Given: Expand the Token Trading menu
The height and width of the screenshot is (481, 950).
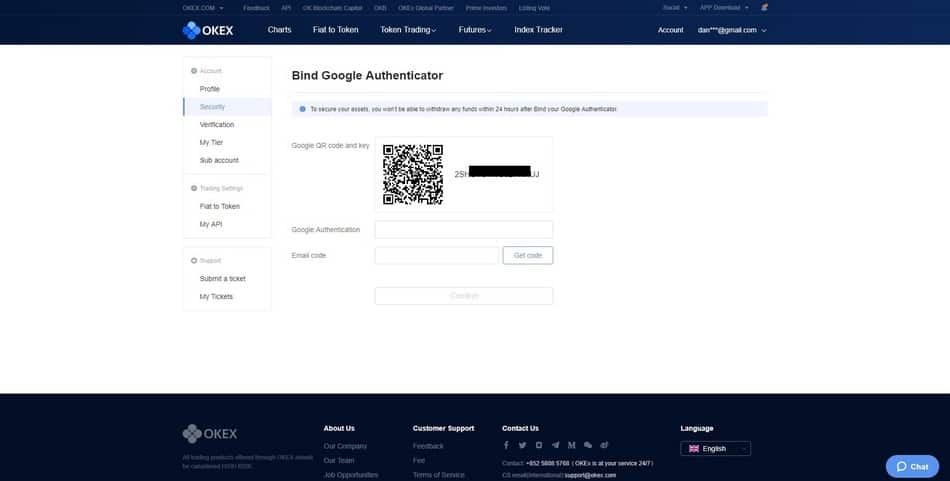Looking at the screenshot, I should click(x=408, y=30).
